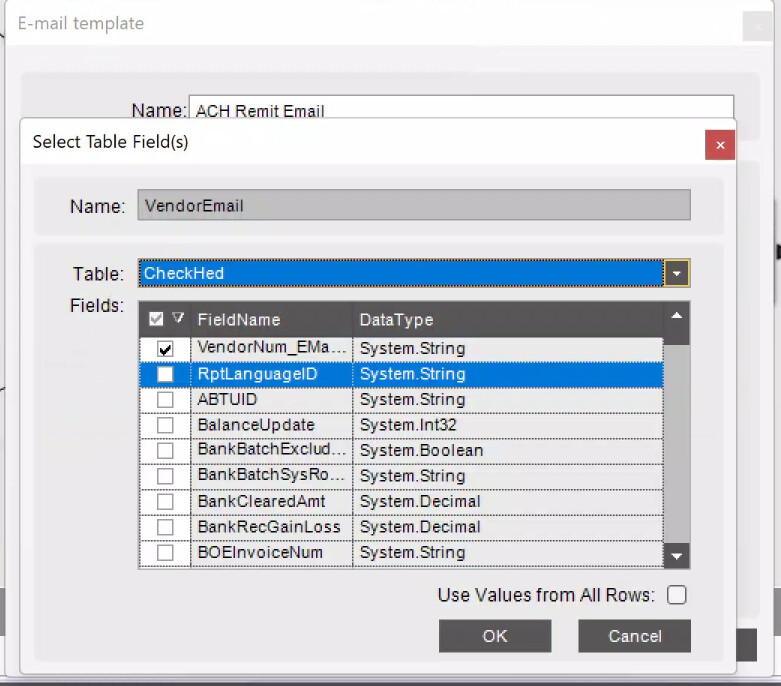Click System.Decimal cell in BankClearedAmt row
781x686 pixels.
[x=508, y=501]
